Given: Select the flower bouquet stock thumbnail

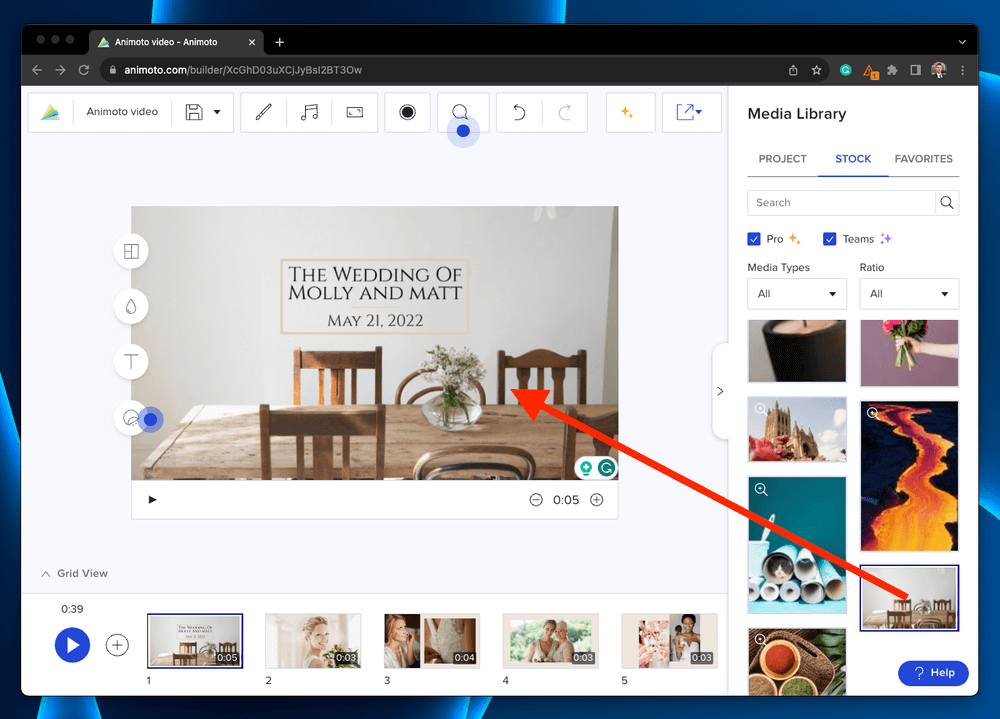Looking at the screenshot, I should point(909,353).
